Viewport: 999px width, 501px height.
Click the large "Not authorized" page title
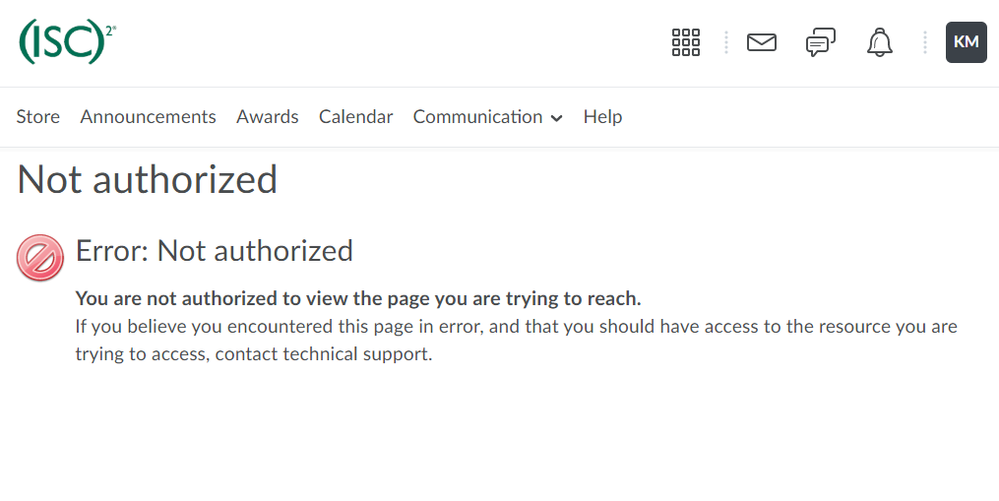pyautogui.click(x=148, y=180)
